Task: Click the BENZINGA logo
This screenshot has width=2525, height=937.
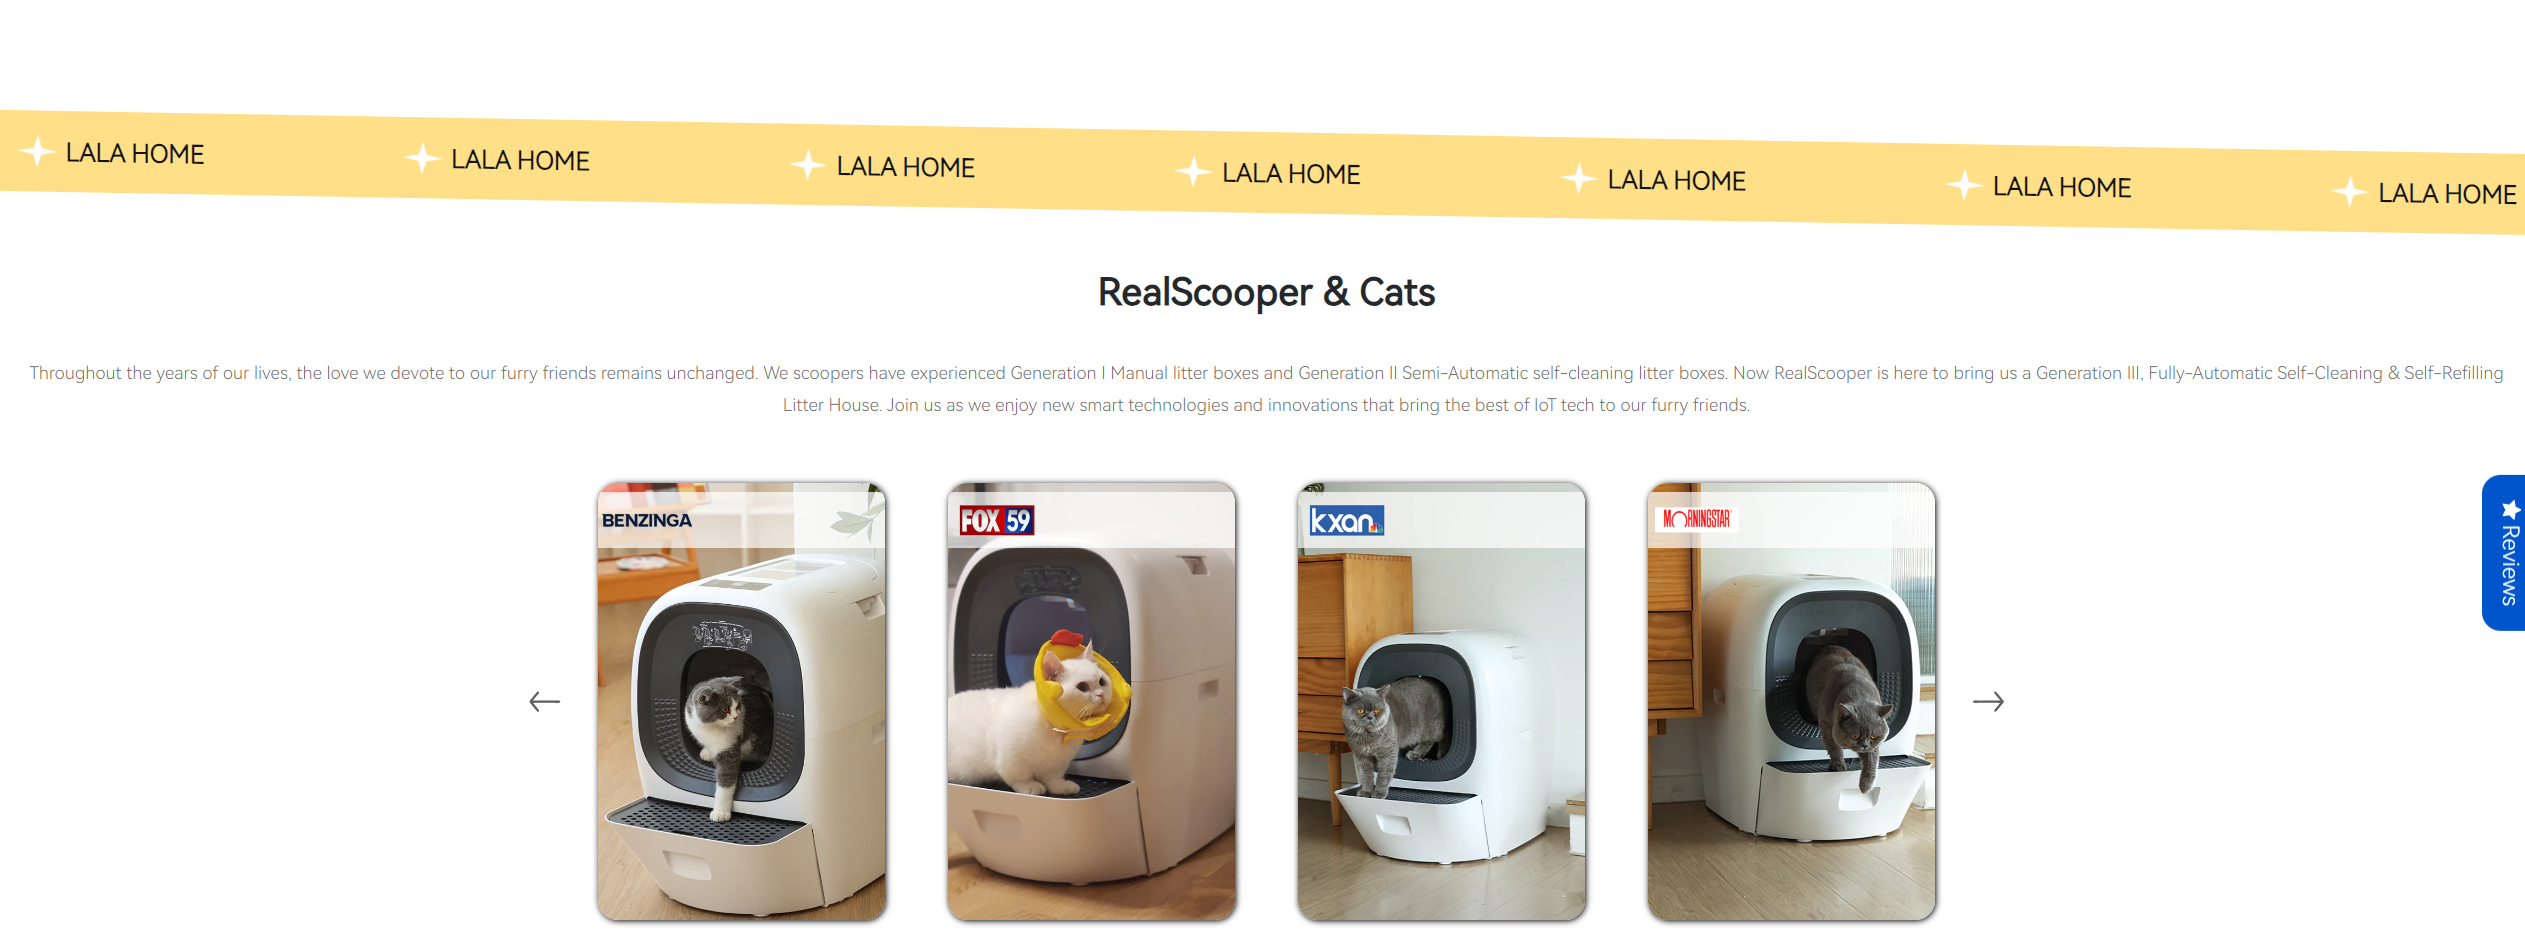Action: (647, 520)
